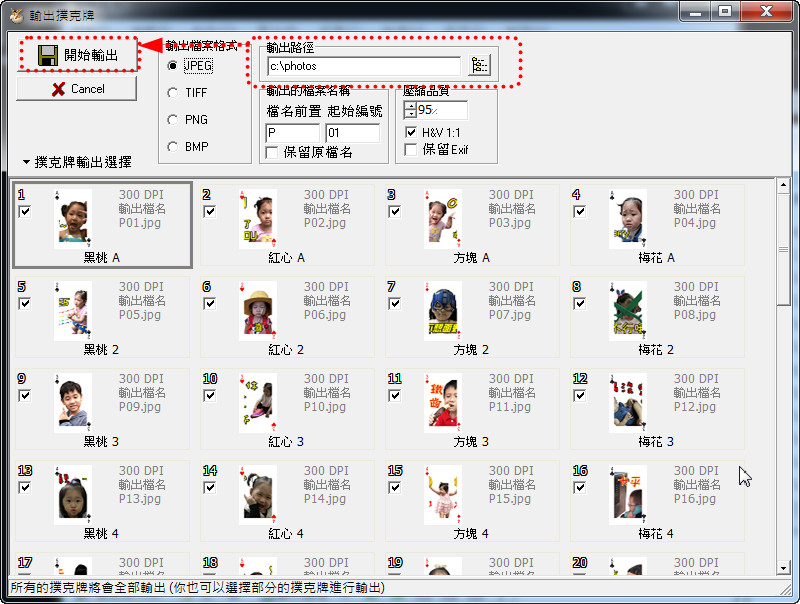The image size is (800, 604).
Task: Uncheck card 16 梅花 4 checkbox
Action: tap(579, 488)
